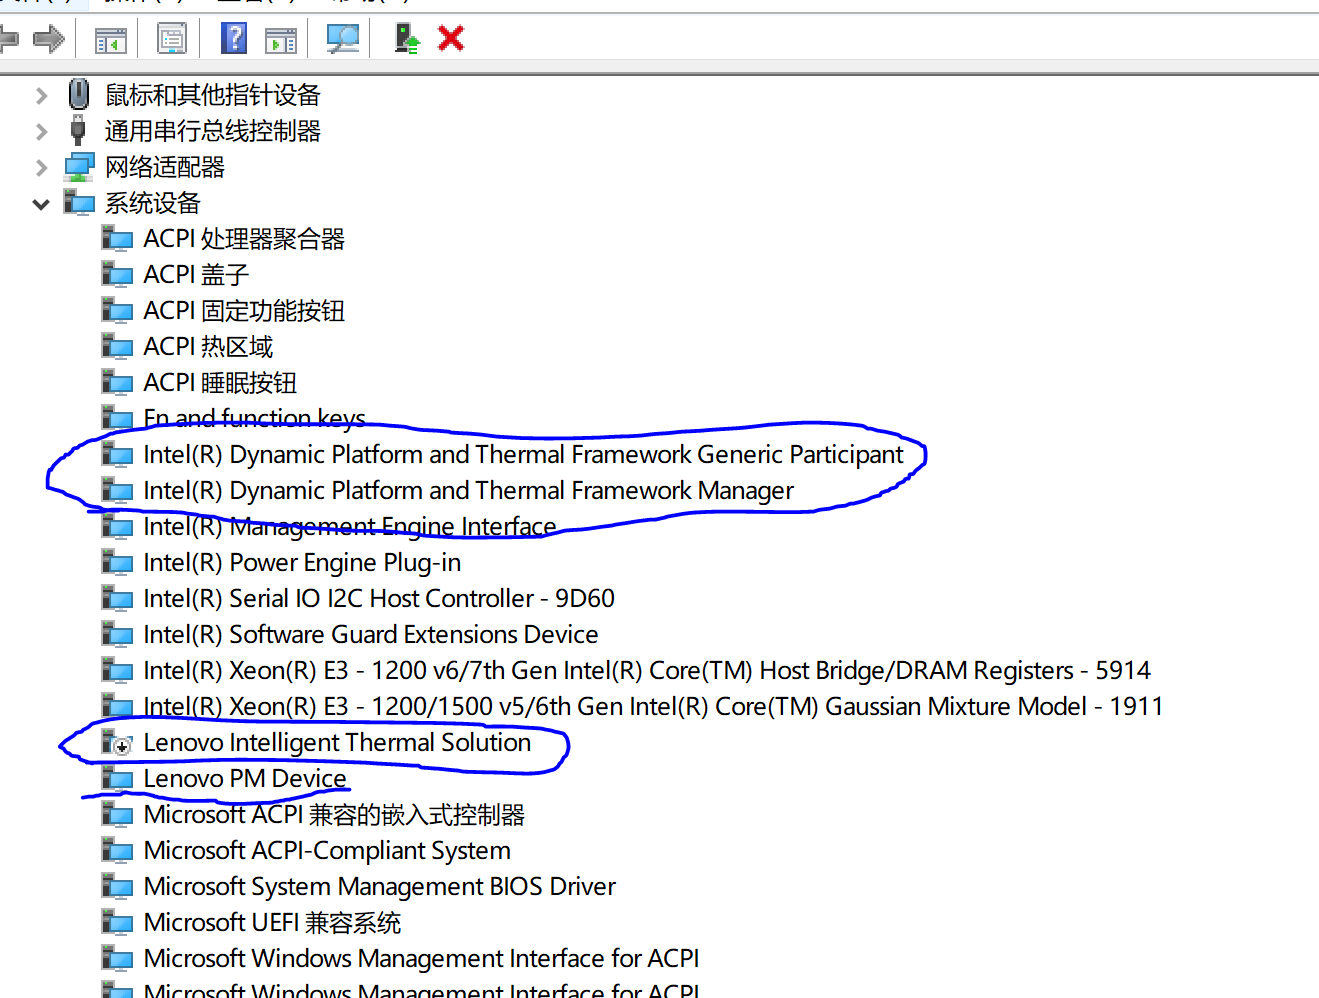Click the device icon beside ACPI 盖子
This screenshot has height=998, width=1319.
[x=118, y=274]
